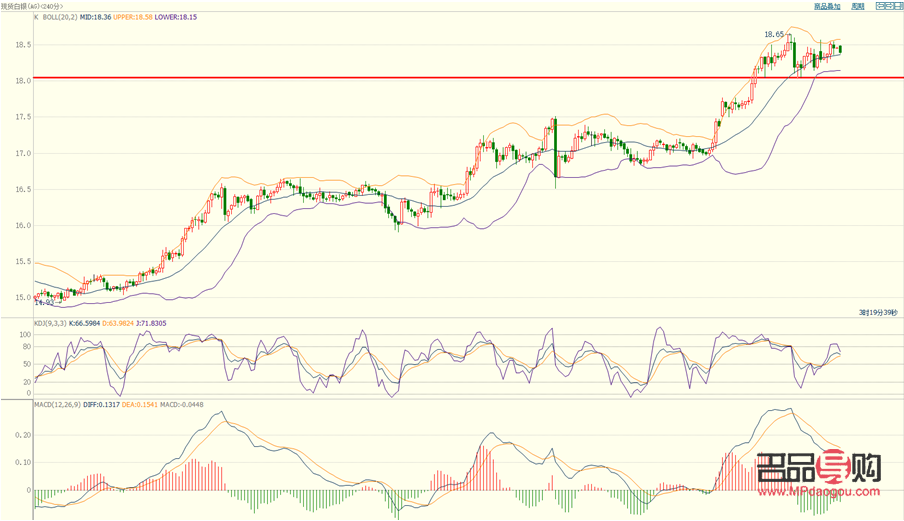Click the 14.93 low price marker
904x521 pixels.
coord(43,301)
